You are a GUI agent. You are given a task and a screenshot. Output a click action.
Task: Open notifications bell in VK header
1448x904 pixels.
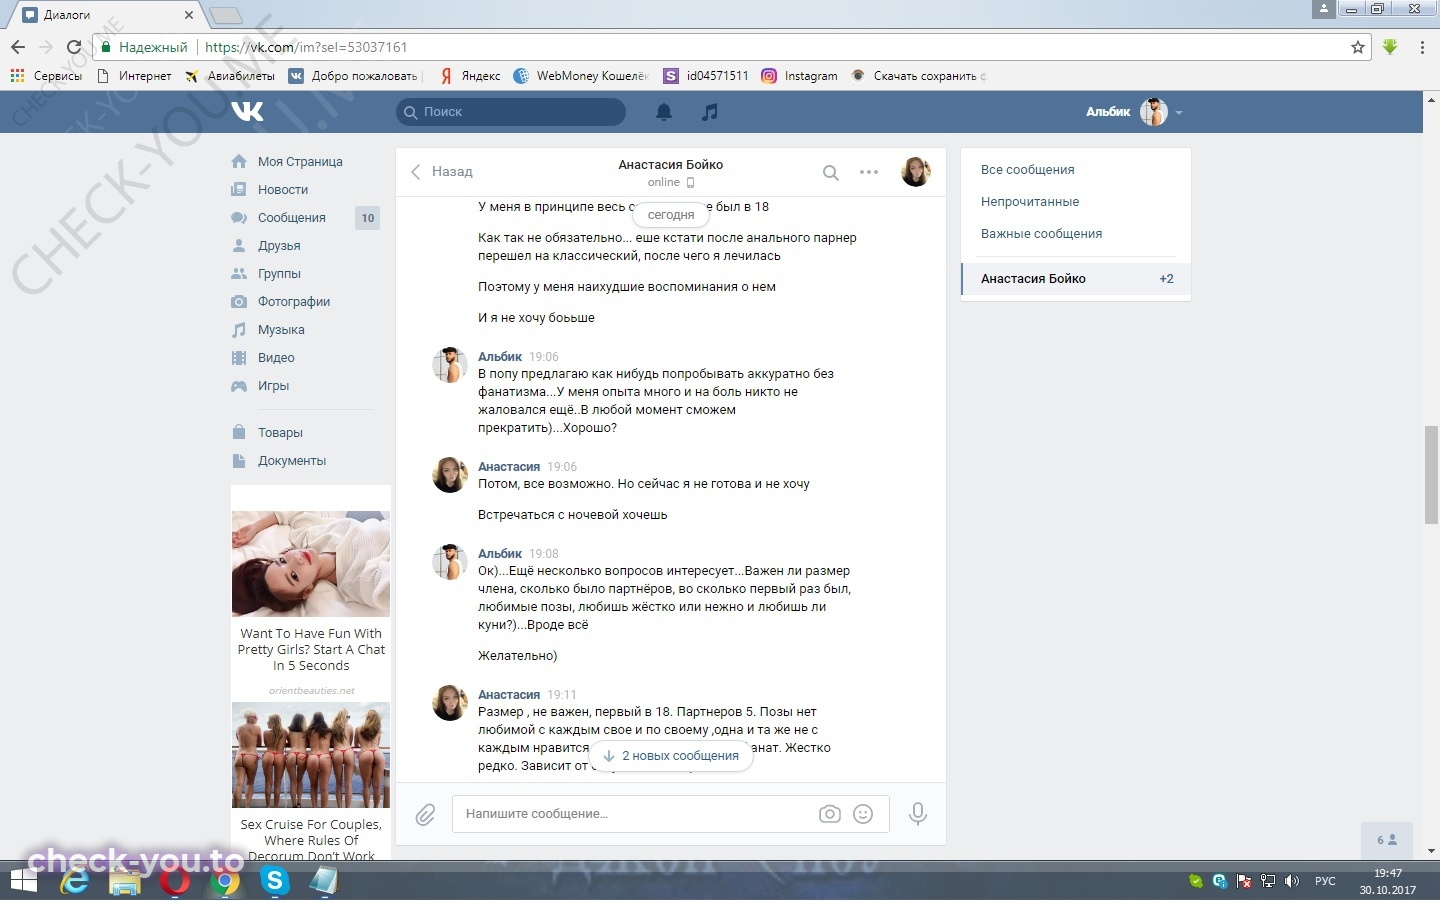pos(664,112)
